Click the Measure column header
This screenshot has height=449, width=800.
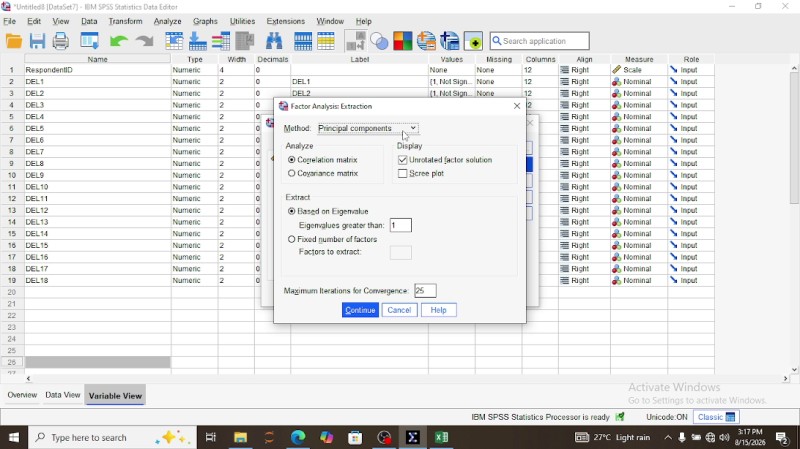click(639, 59)
